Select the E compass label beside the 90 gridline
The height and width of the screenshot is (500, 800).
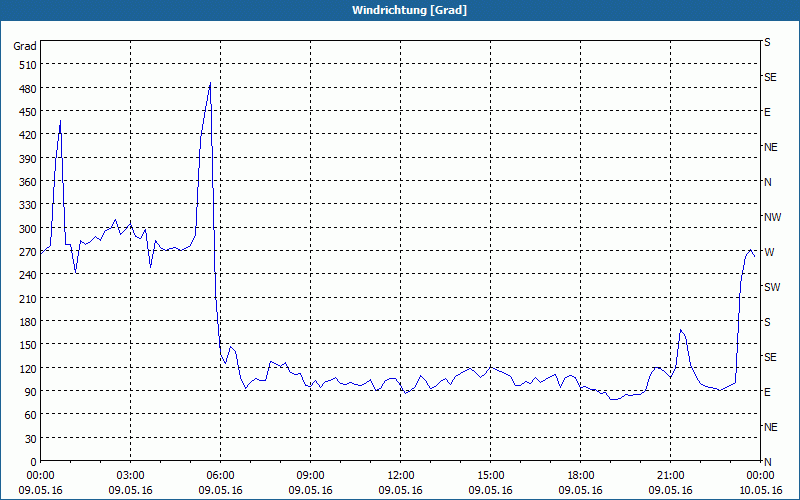click(x=767, y=392)
